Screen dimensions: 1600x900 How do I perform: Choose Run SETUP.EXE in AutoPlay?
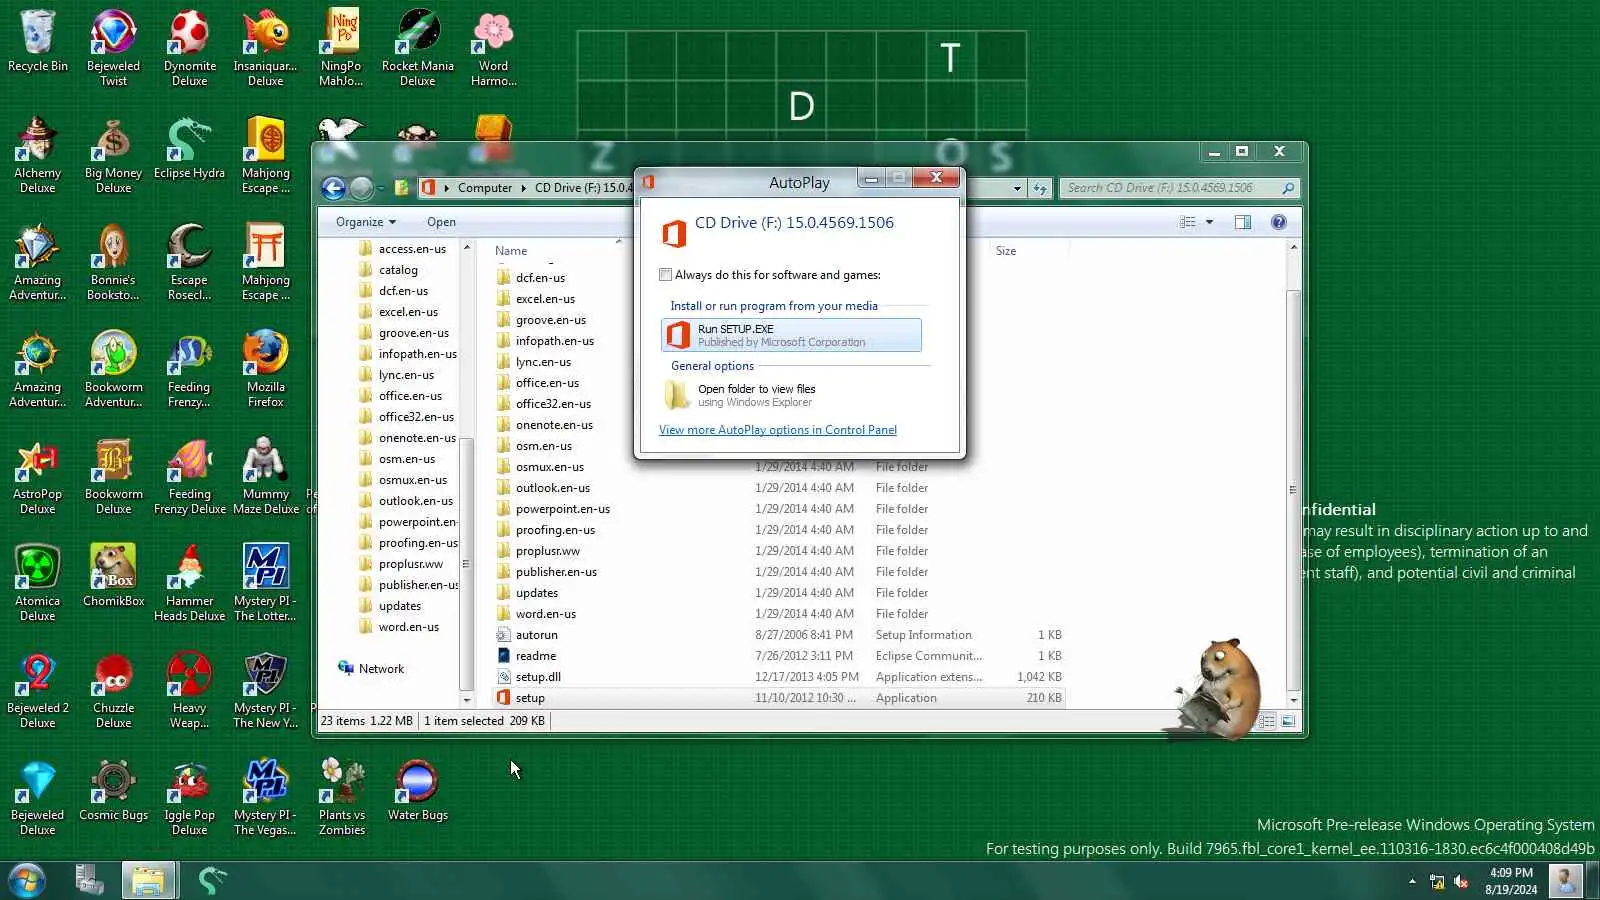click(791, 335)
